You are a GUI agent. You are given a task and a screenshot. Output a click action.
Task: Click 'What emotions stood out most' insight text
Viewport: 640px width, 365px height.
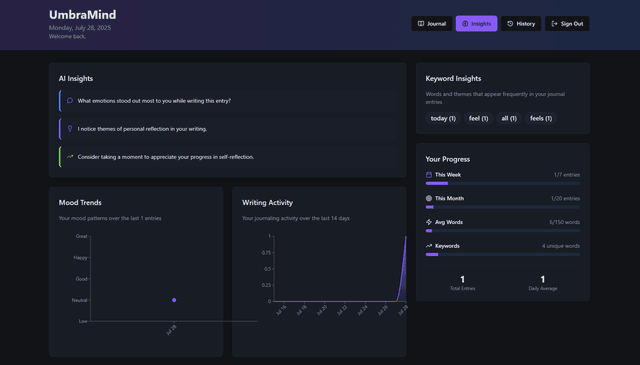(154, 100)
